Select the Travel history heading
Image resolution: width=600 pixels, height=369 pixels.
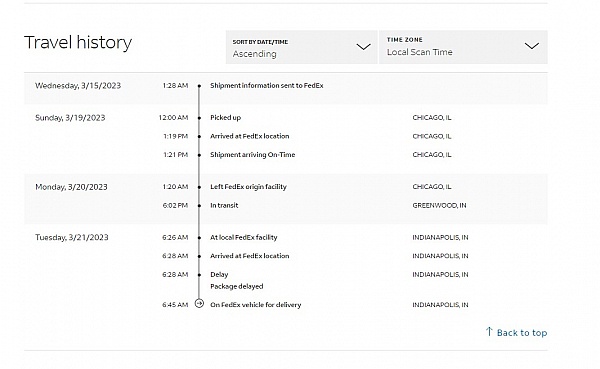click(78, 42)
